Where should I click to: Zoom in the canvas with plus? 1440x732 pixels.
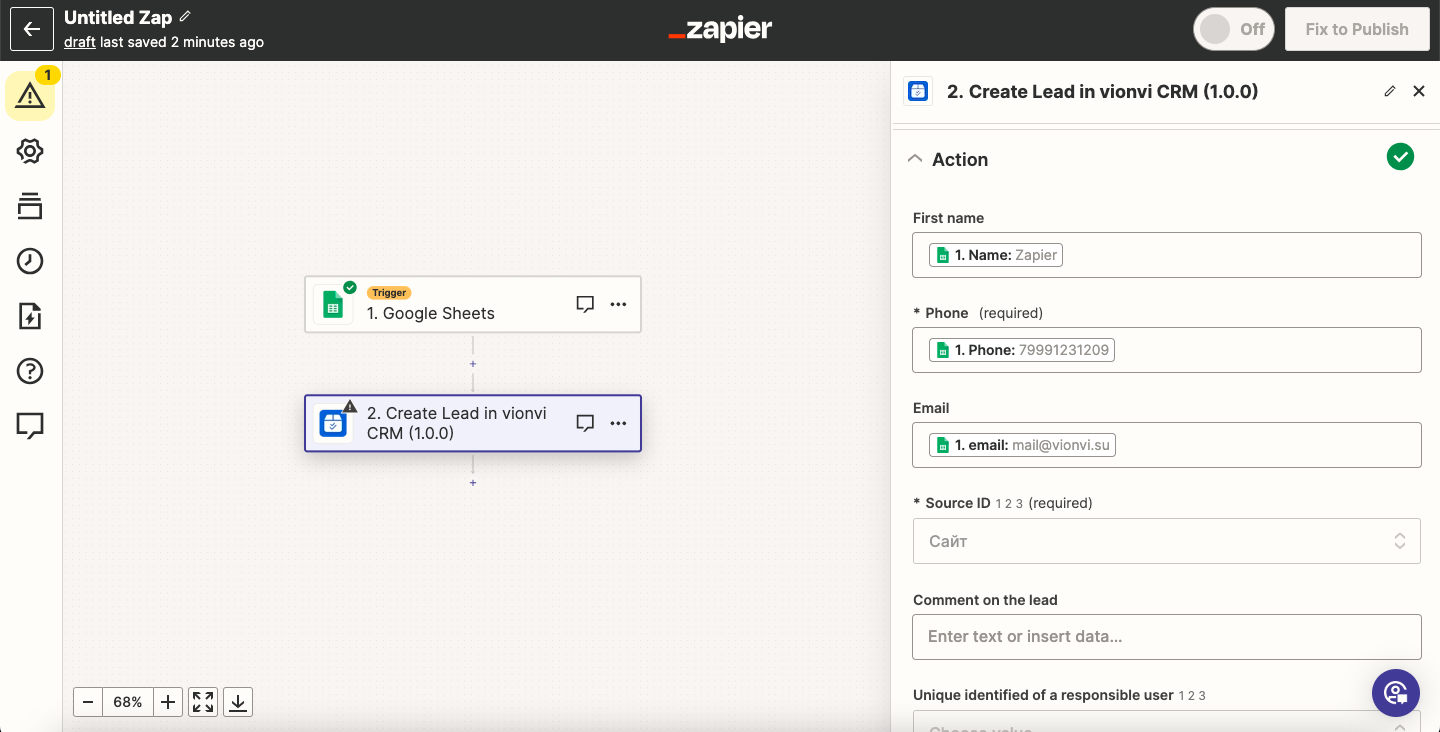coord(168,702)
